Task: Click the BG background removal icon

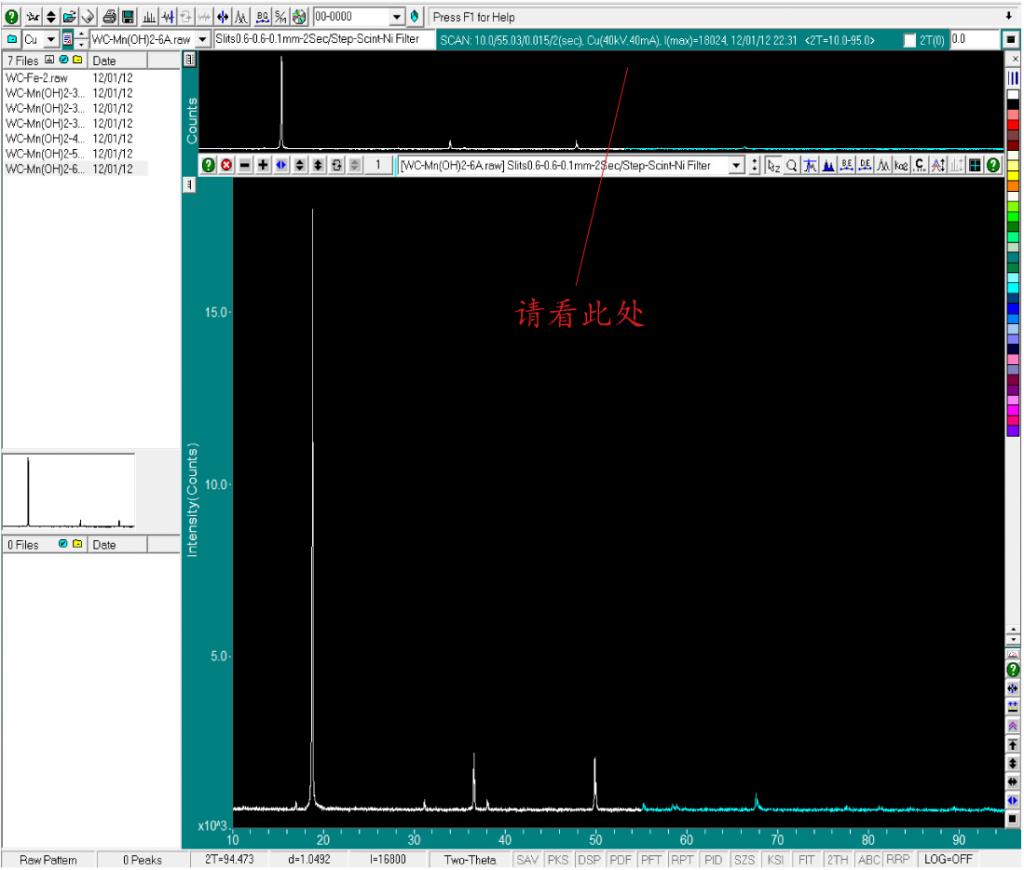Action: 263,16
